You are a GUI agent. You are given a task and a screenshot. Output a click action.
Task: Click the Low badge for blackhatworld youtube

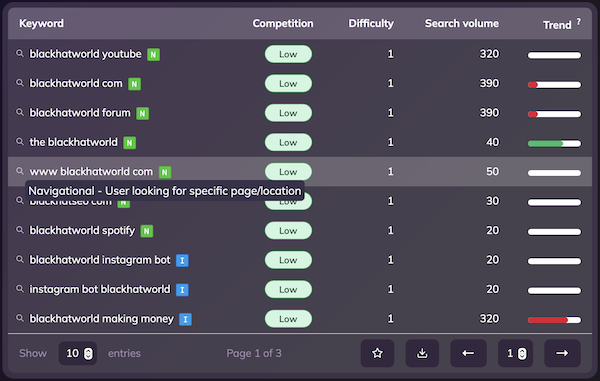(288, 54)
